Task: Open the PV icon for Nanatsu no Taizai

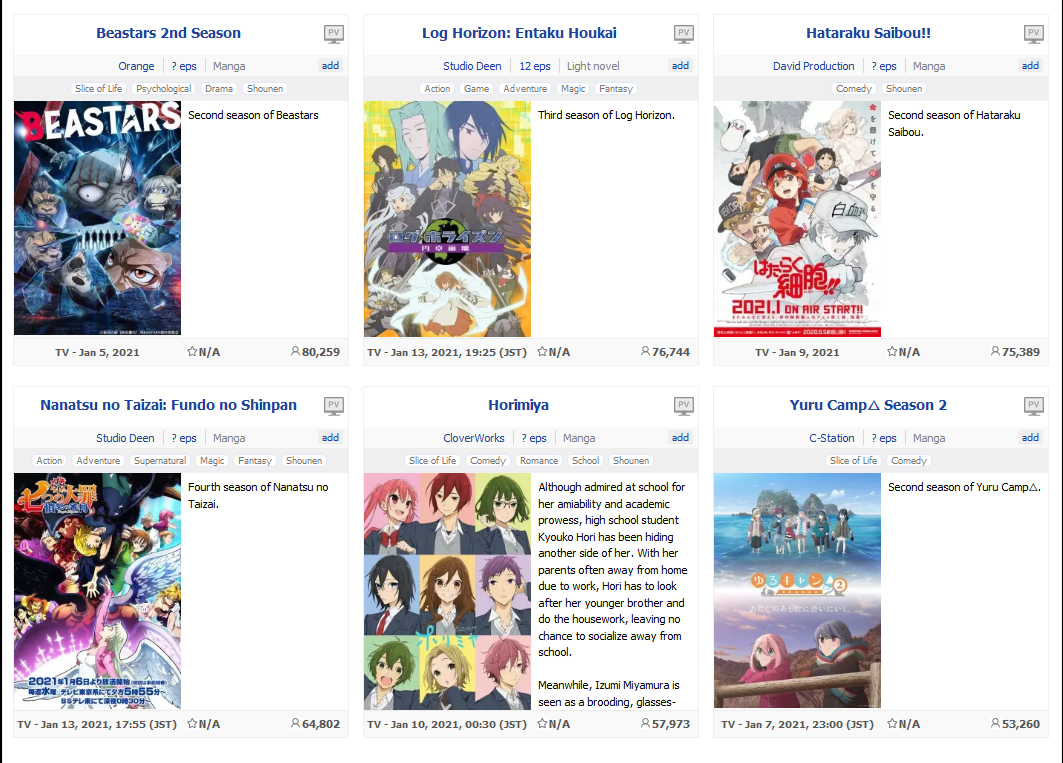Action: (x=334, y=406)
